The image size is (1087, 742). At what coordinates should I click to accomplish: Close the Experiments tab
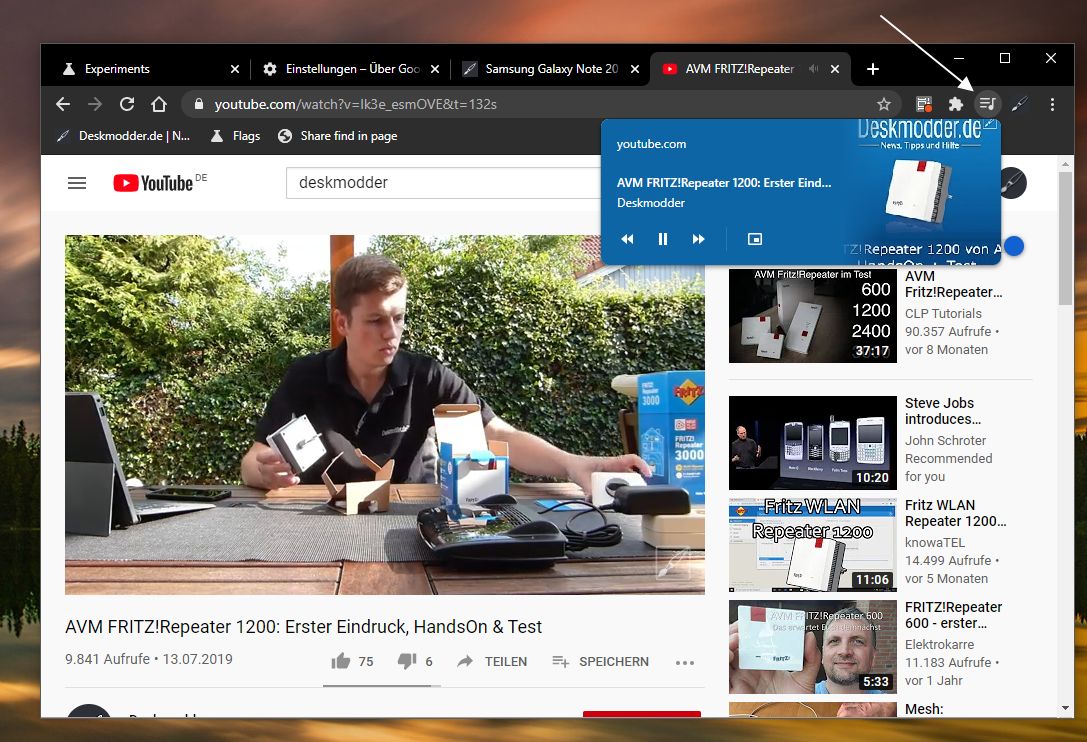(x=235, y=69)
